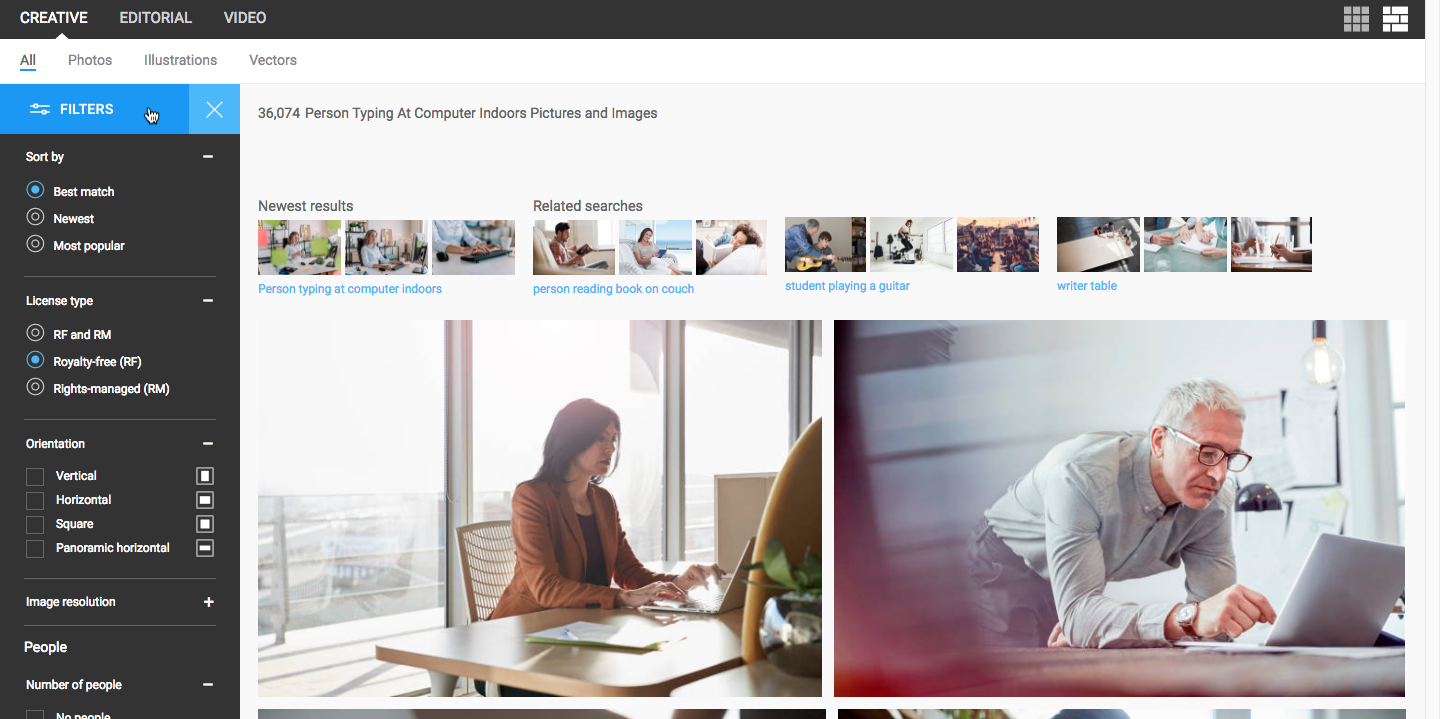1440x719 pixels.
Task: Click the Square orientation icon
Action: pyautogui.click(x=205, y=524)
